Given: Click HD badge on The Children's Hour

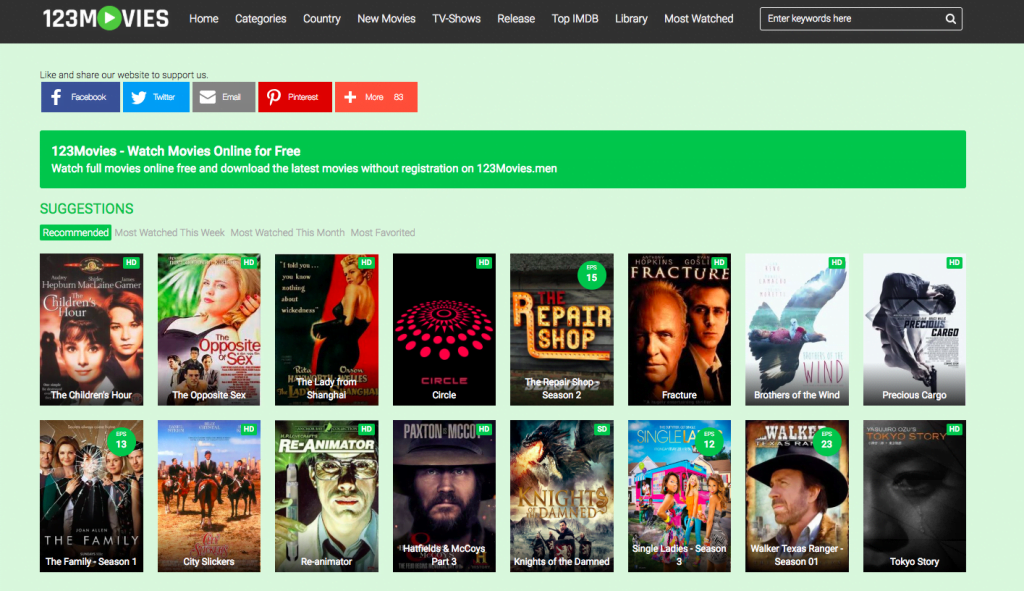Looking at the screenshot, I should (x=131, y=263).
